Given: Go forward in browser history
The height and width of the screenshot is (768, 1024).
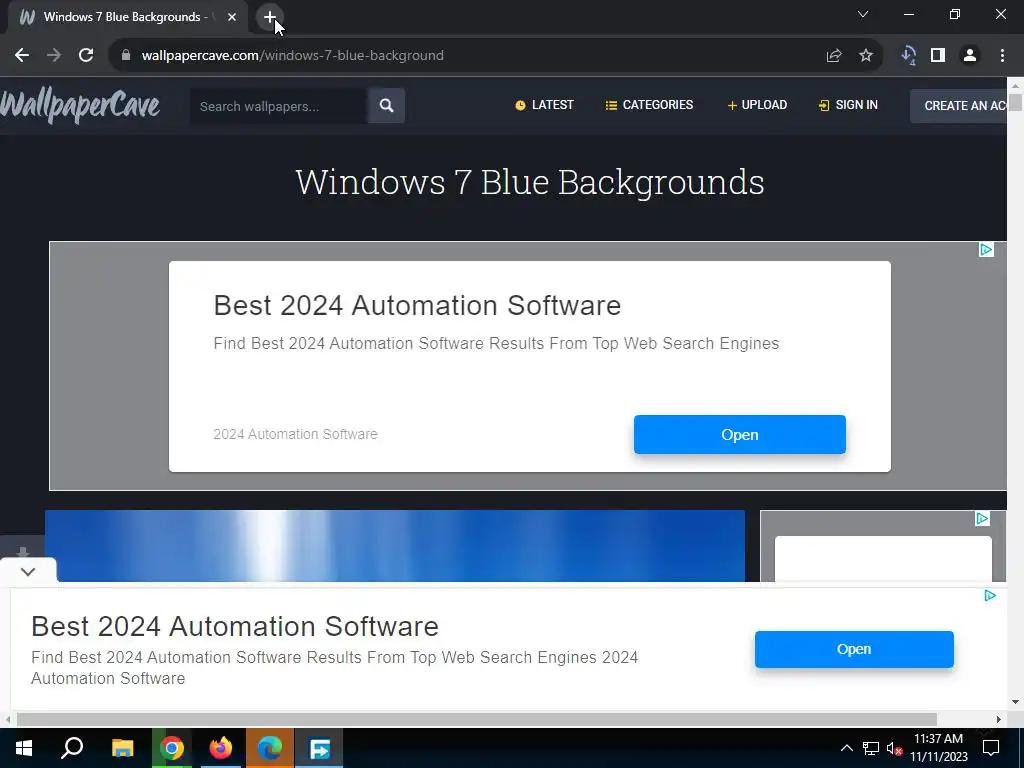Looking at the screenshot, I should (54, 56).
